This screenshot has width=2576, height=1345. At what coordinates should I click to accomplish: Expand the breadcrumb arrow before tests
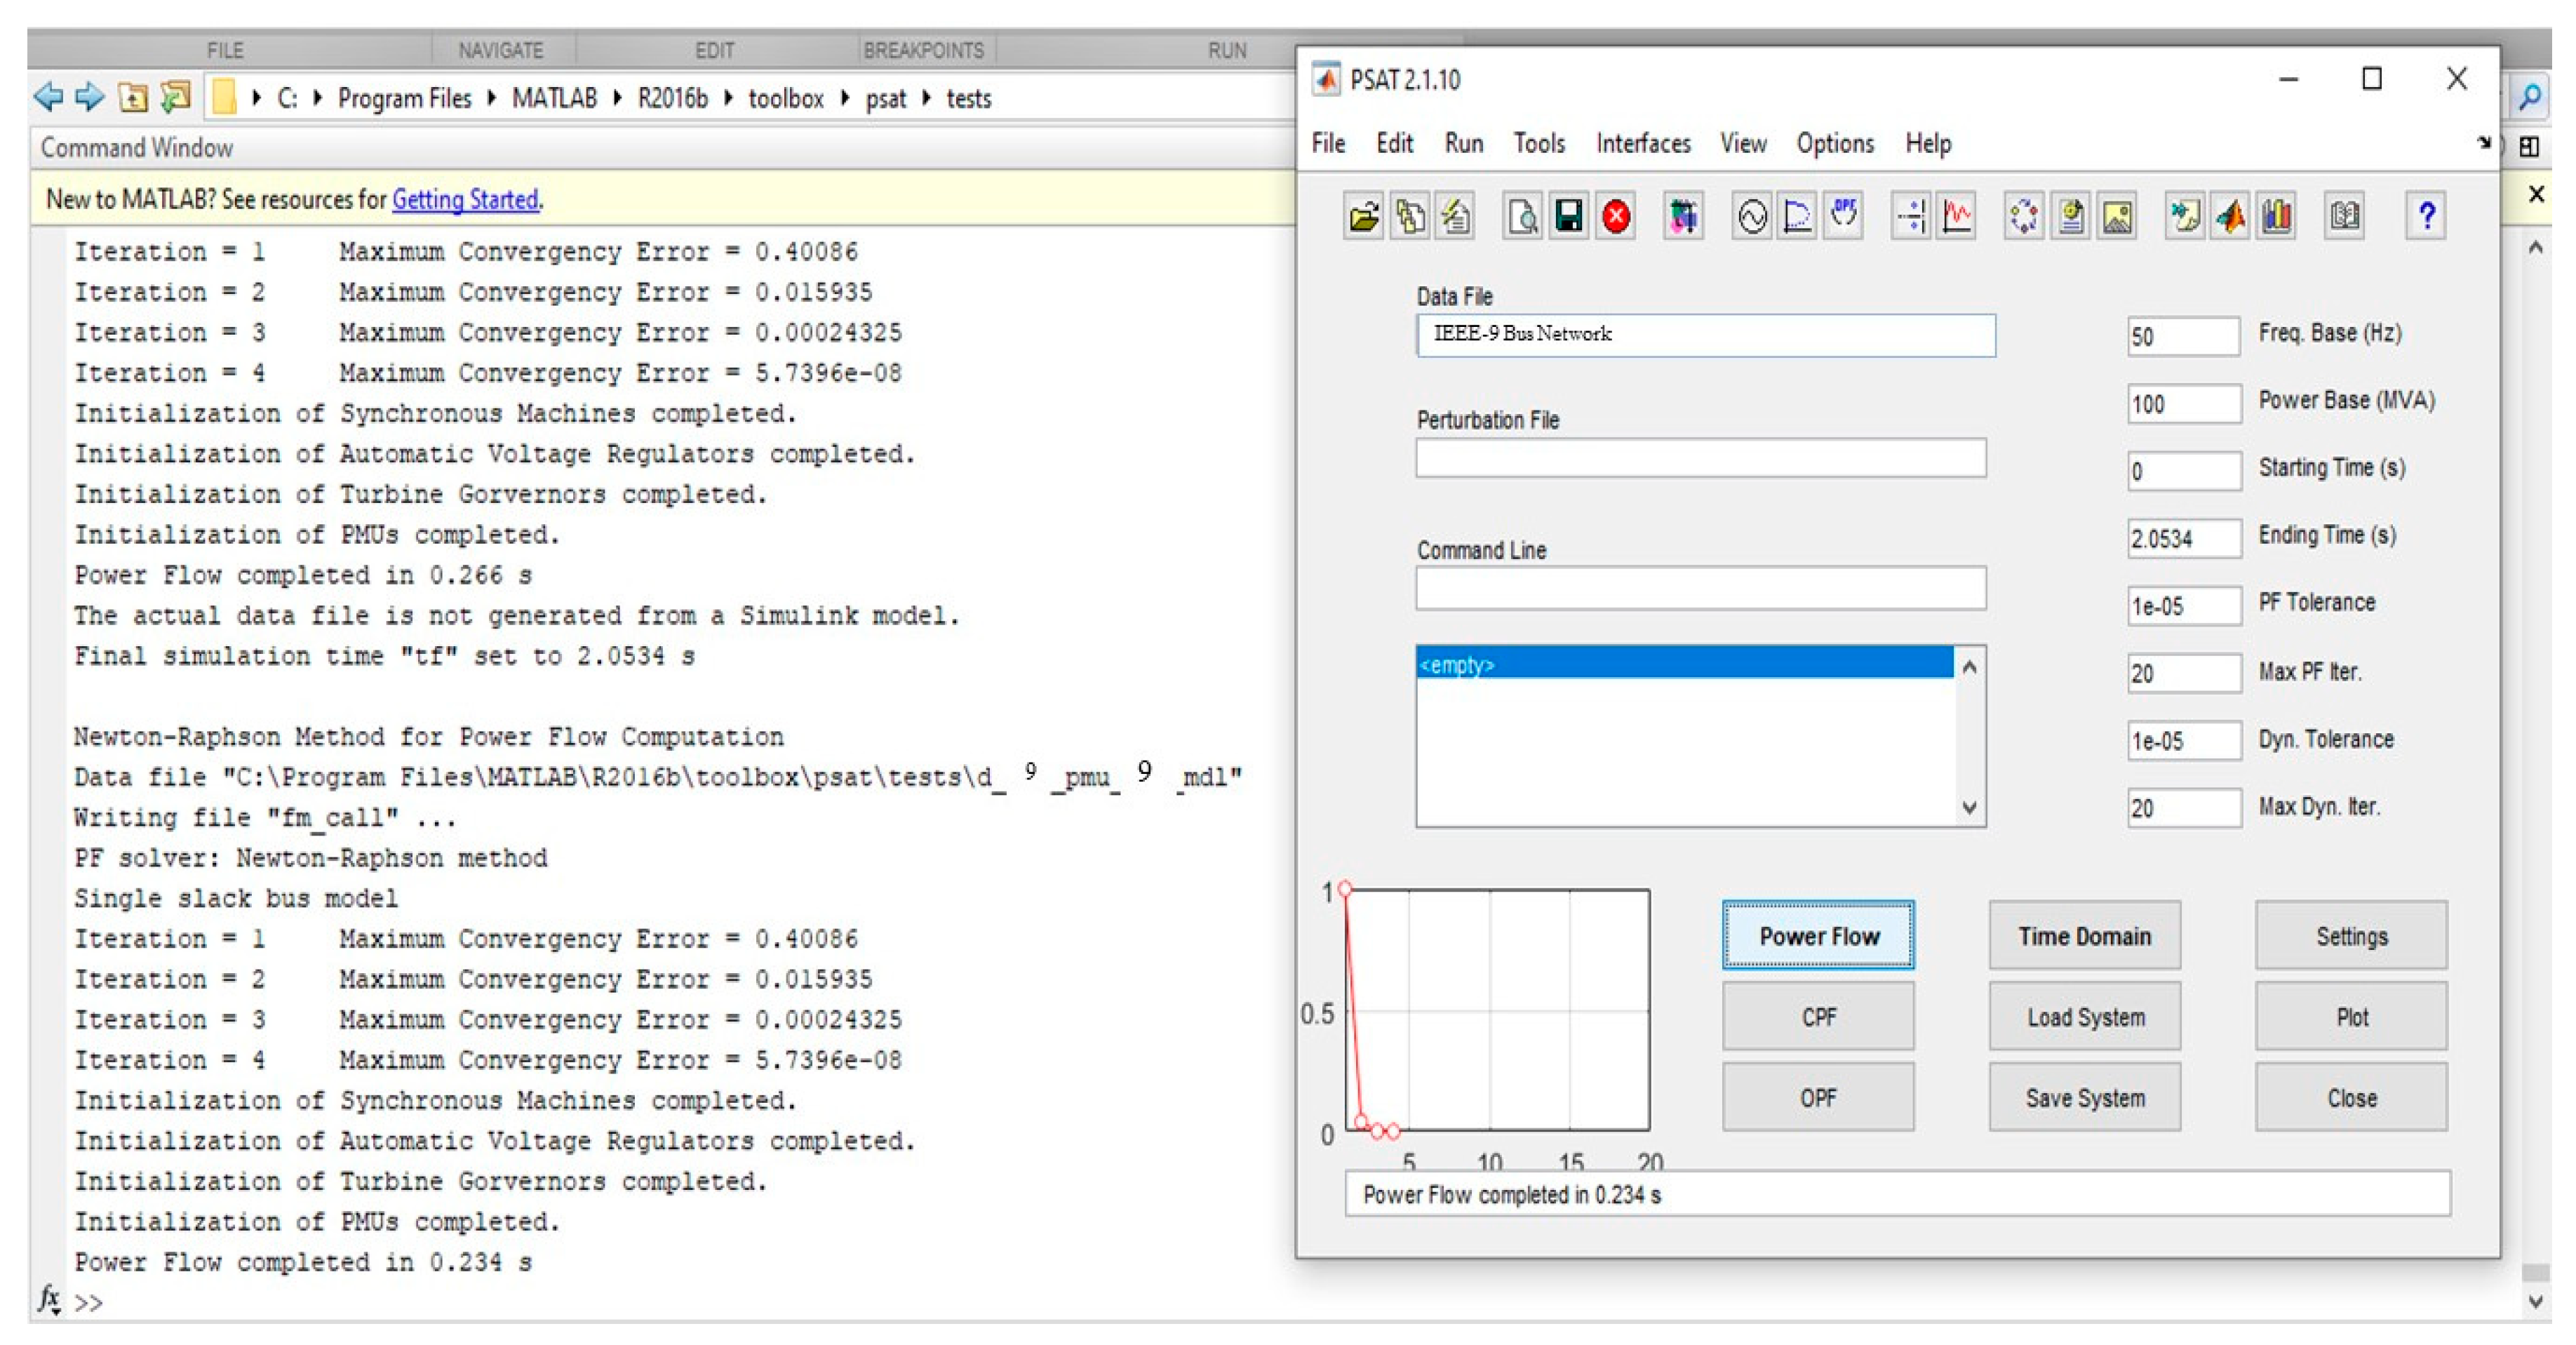click(926, 98)
